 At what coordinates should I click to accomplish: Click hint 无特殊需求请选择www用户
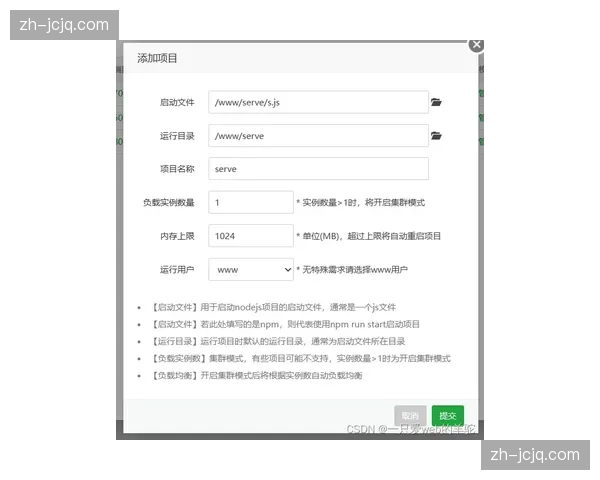[352, 270]
